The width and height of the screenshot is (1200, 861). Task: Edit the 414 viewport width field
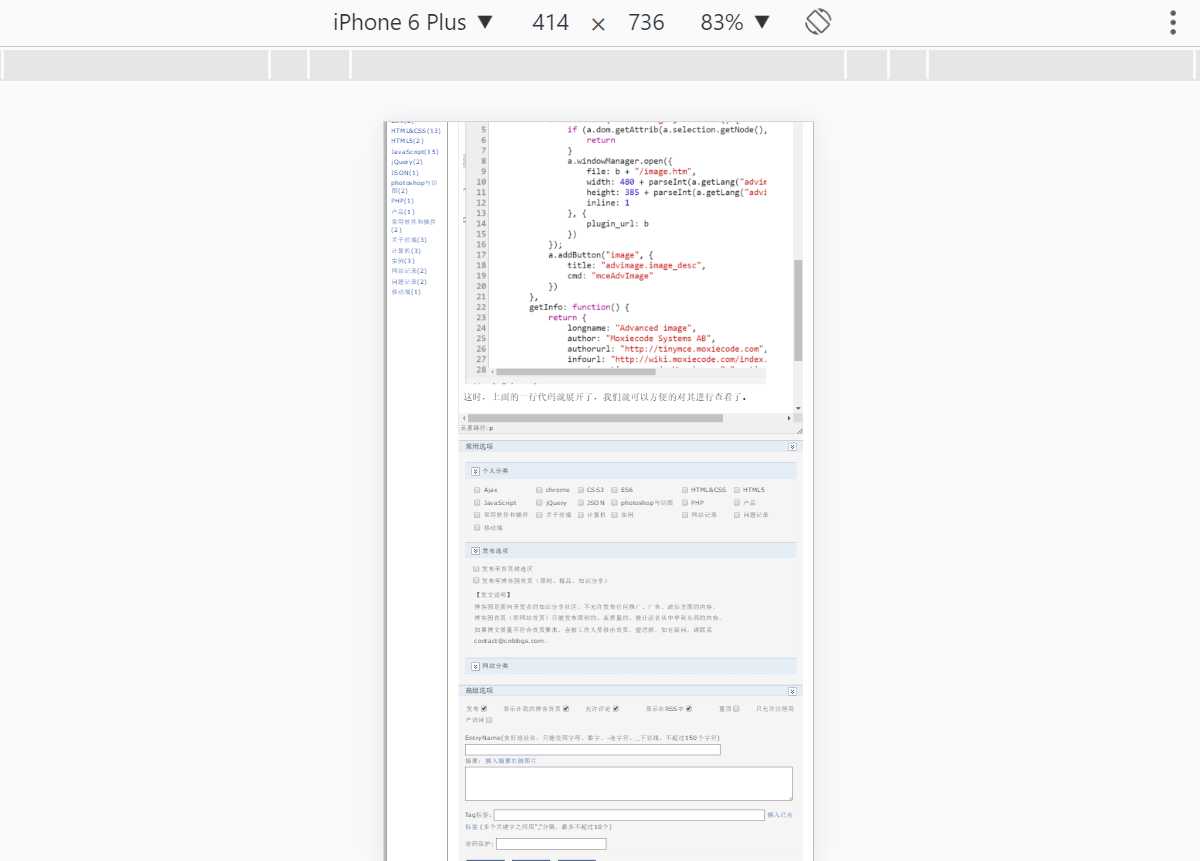coord(550,22)
